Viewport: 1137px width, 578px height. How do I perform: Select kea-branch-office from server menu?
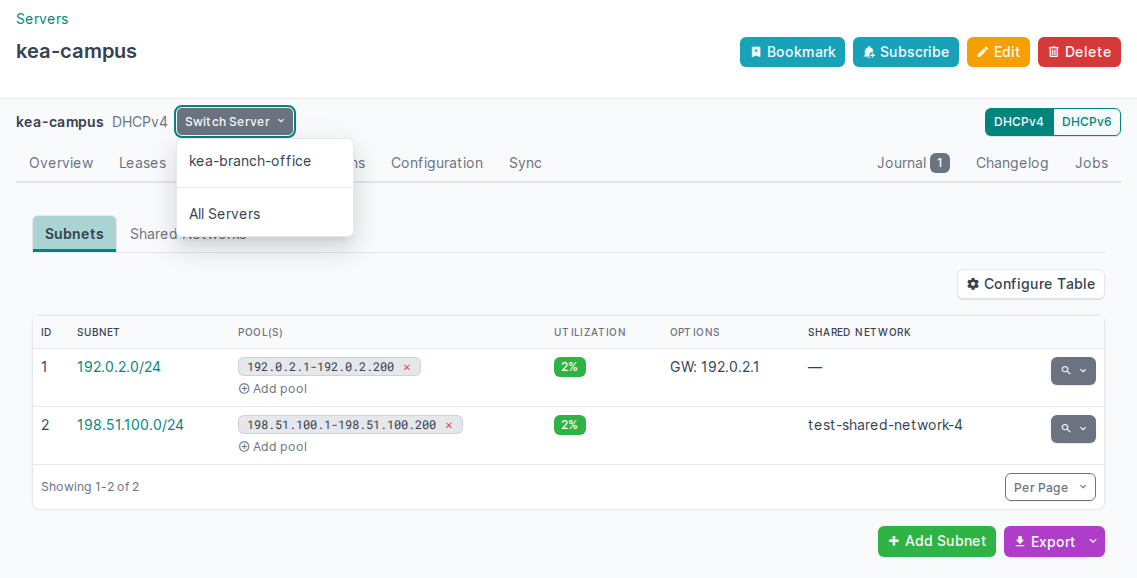pos(265,161)
